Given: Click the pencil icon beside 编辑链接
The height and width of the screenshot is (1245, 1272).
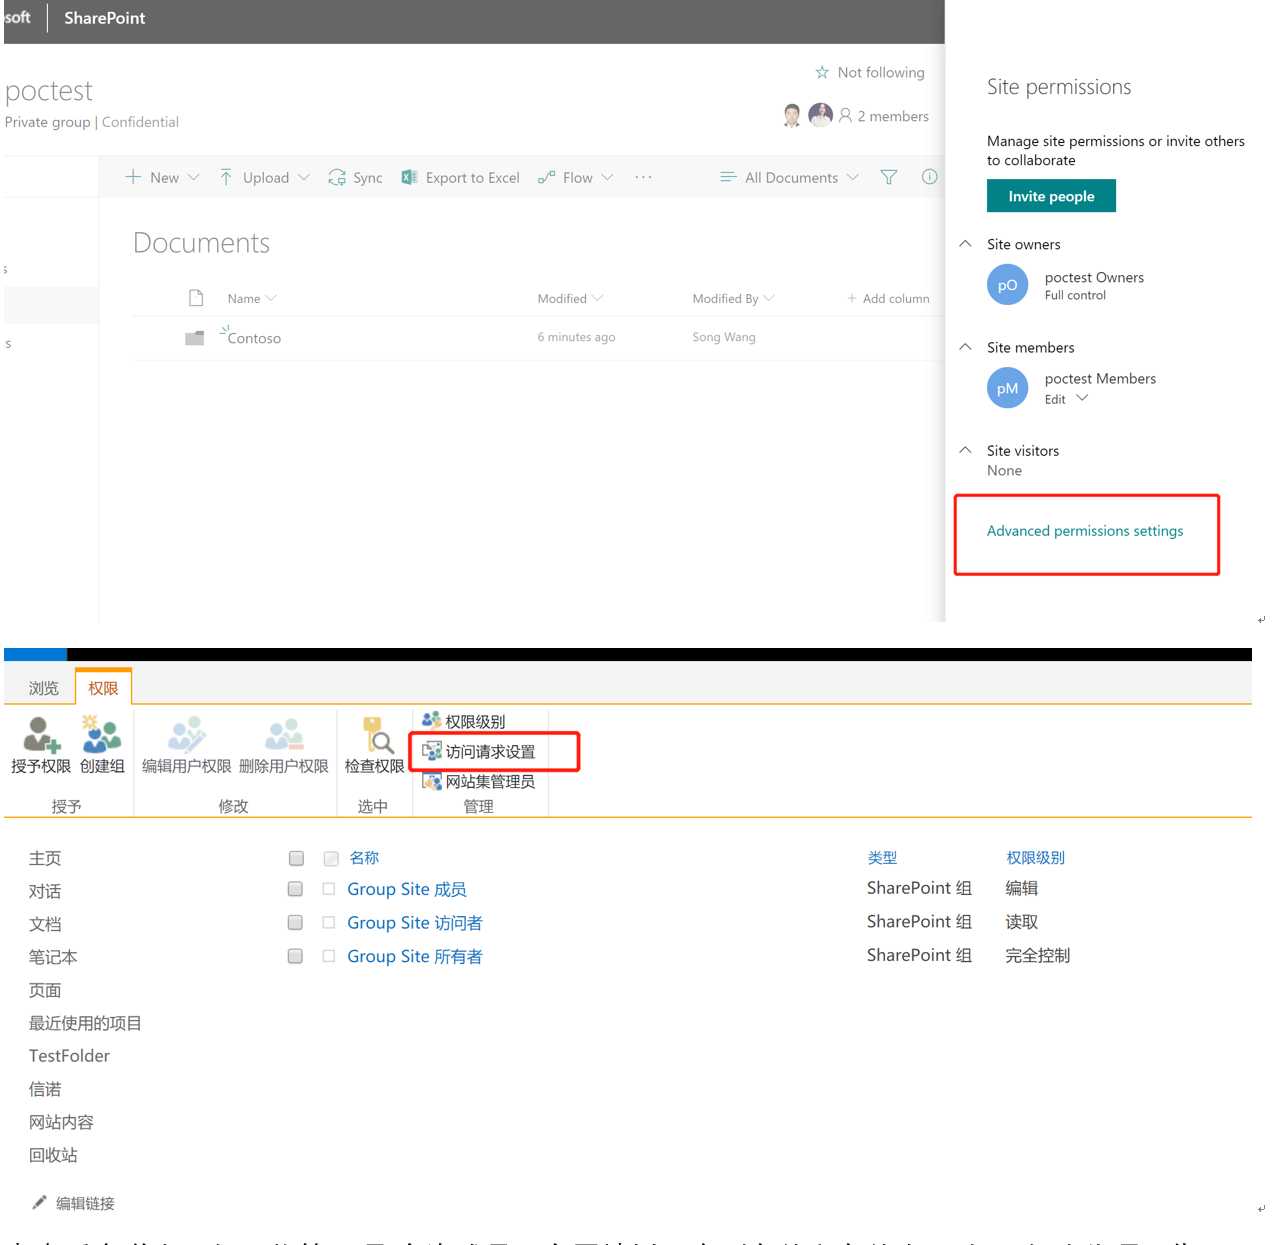Looking at the screenshot, I should click(39, 1202).
